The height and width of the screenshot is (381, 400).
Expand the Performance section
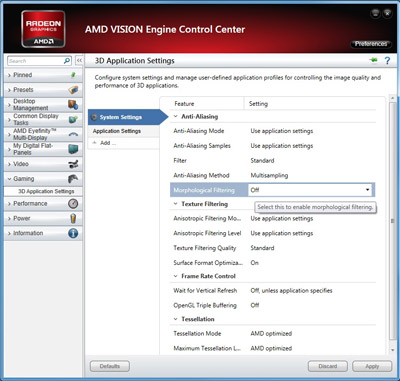9,204
